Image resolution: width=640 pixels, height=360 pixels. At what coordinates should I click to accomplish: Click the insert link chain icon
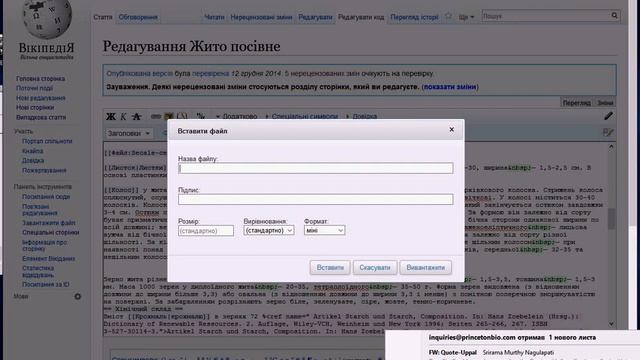pyautogui.click(x=156, y=116)
